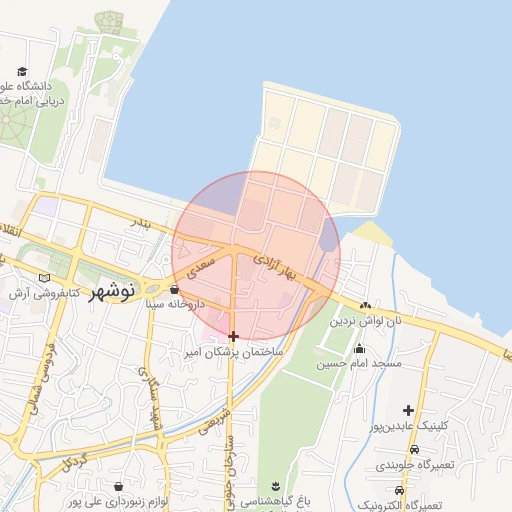Click the شریعتی street label
512x512 pixels.
point(215,422)
